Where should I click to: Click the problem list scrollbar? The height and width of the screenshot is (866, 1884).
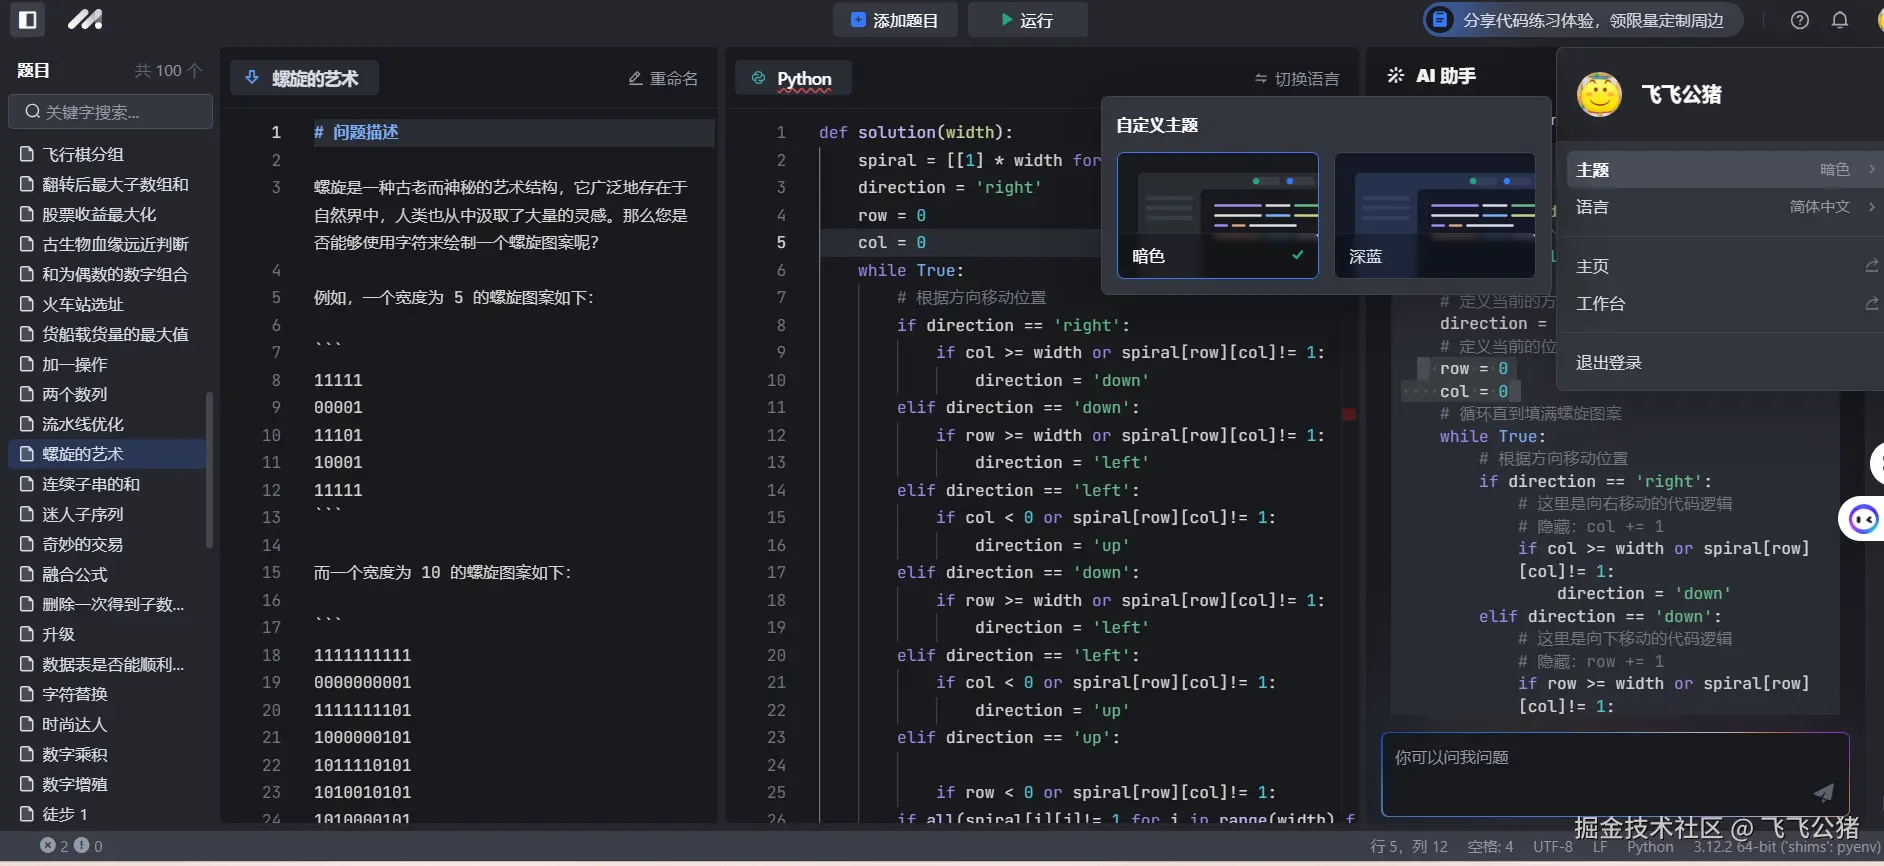click(x=209, y=470)
